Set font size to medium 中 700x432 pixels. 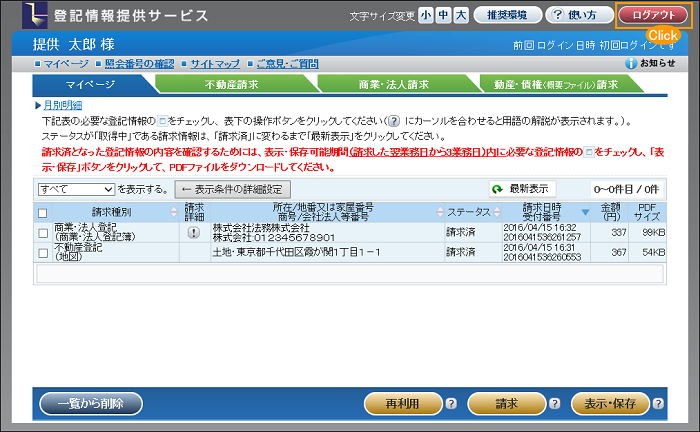pyautogui.click(x=443, y=16)
